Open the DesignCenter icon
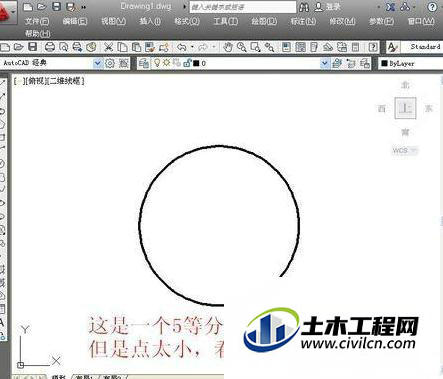 click(x=300, y=47)
